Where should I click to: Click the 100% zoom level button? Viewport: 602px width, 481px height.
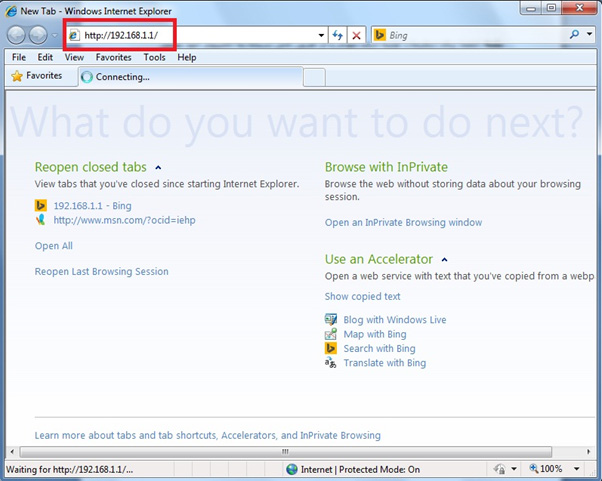point(546,469)
